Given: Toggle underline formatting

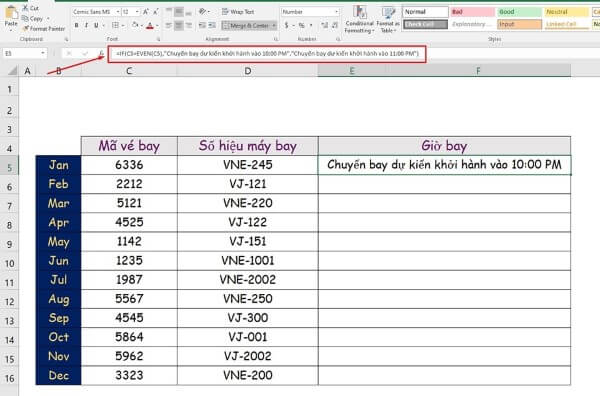Looking at the screenshot, I should tap(96, 25).
